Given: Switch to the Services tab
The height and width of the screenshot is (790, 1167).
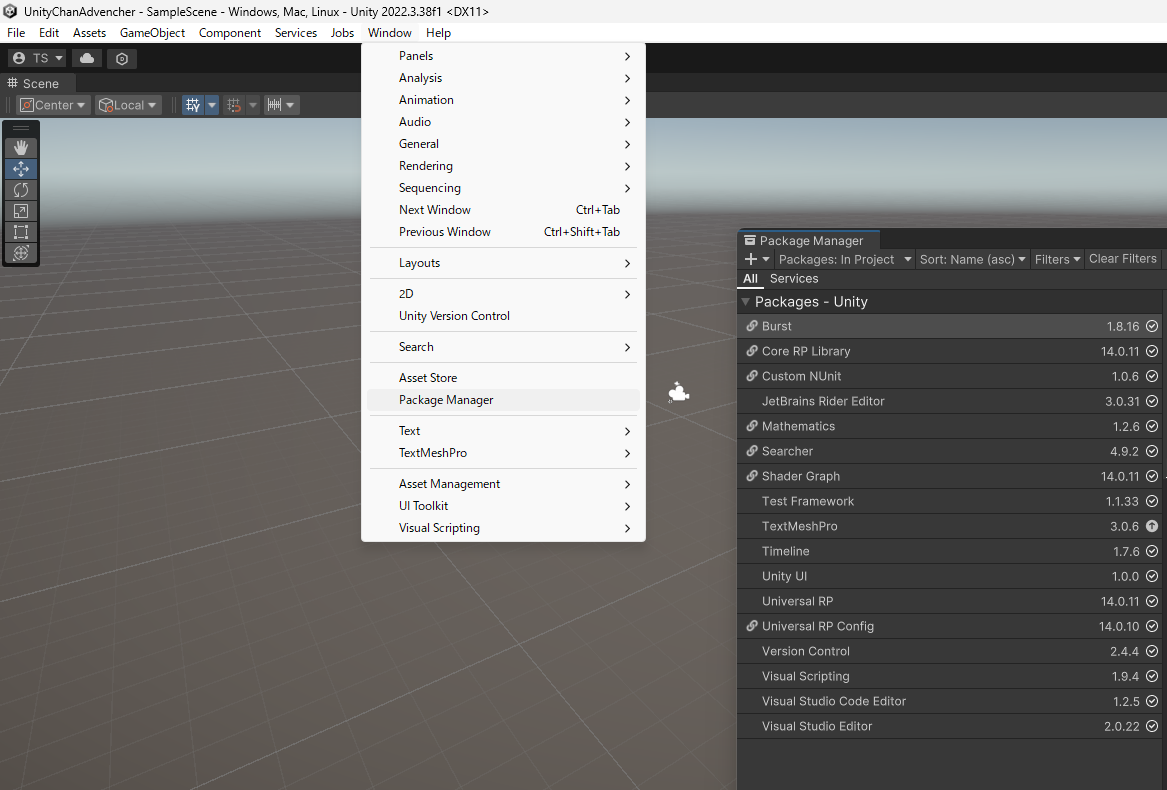Looking at the screenshot, I should [794, 279].
